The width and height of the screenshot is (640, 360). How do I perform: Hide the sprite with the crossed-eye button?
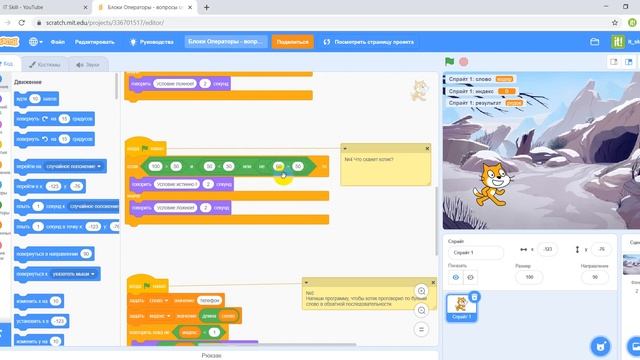point(470,277)
